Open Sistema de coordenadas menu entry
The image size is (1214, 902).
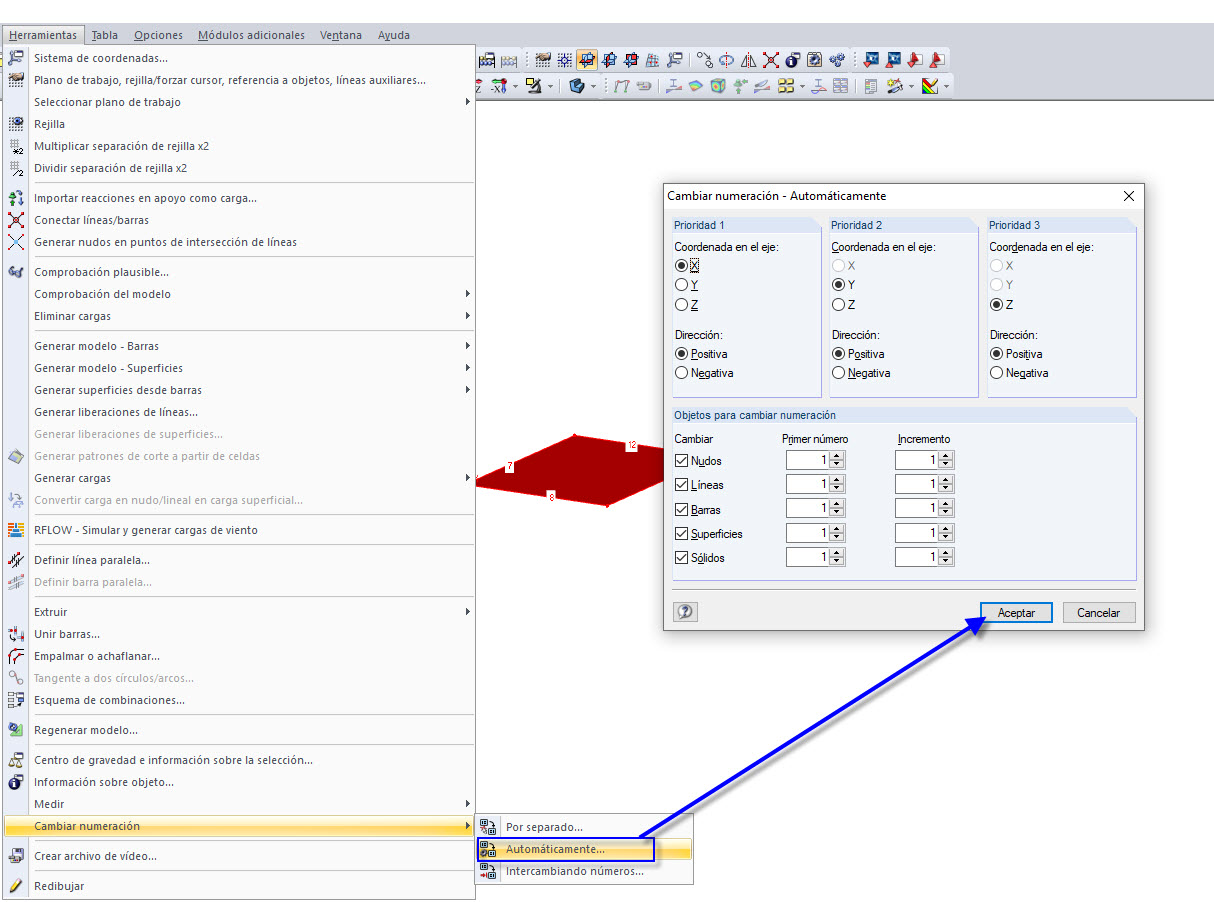240,58
